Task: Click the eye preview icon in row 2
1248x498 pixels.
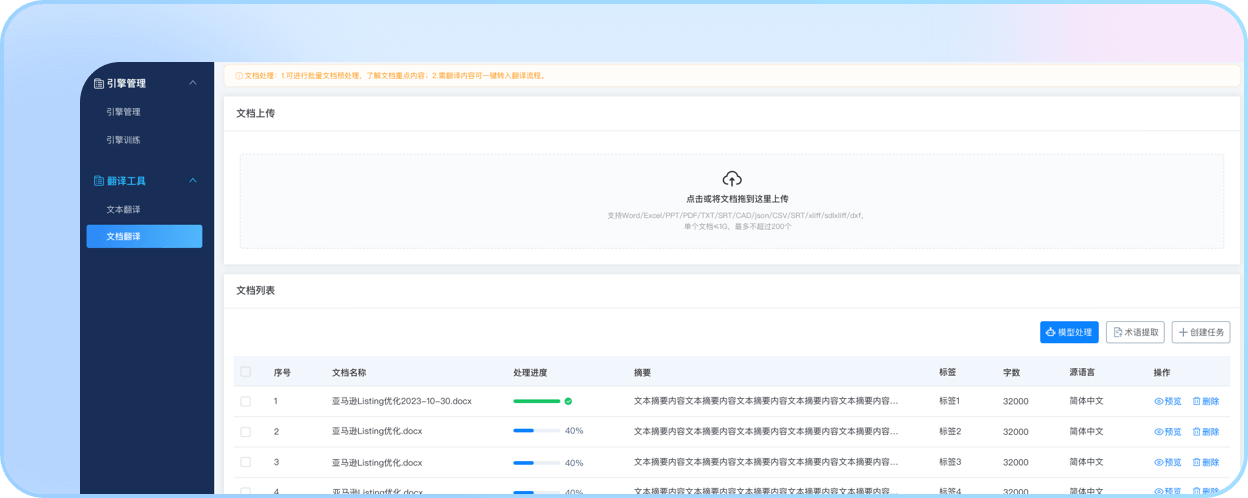Action: [1159, 432]
